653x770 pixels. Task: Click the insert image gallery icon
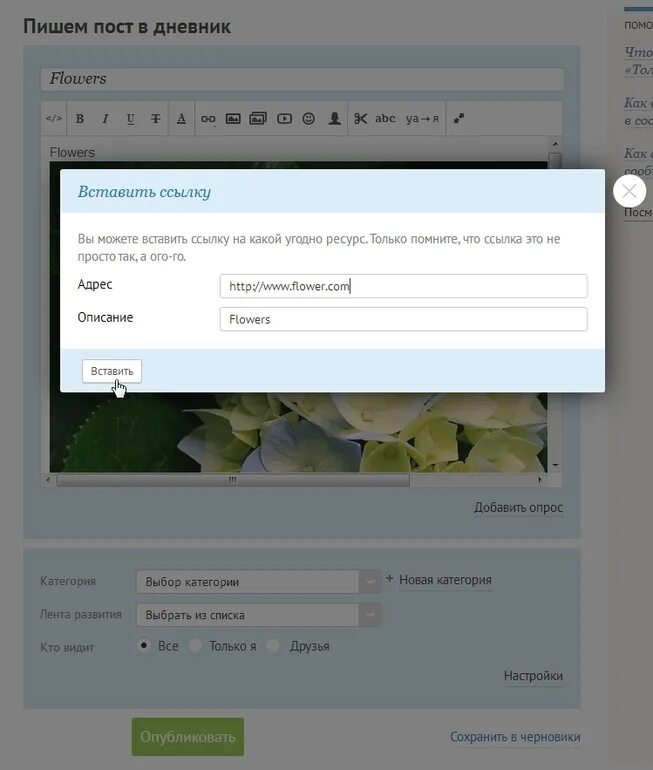258,118
